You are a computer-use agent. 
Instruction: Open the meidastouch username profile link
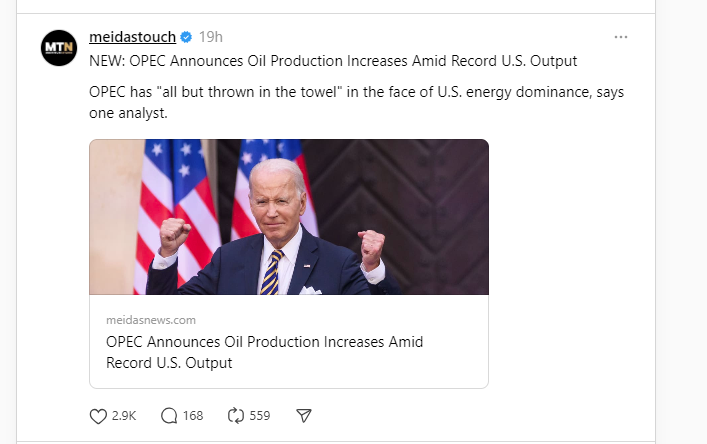click(x=132, y=37)
